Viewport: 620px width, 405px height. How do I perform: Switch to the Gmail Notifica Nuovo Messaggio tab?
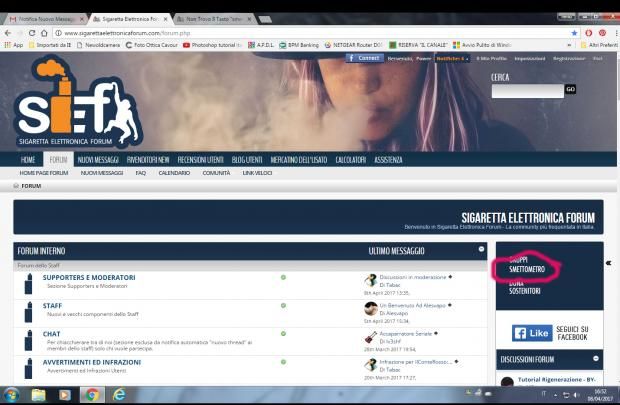pyautogui.click(x=47, y=19)
